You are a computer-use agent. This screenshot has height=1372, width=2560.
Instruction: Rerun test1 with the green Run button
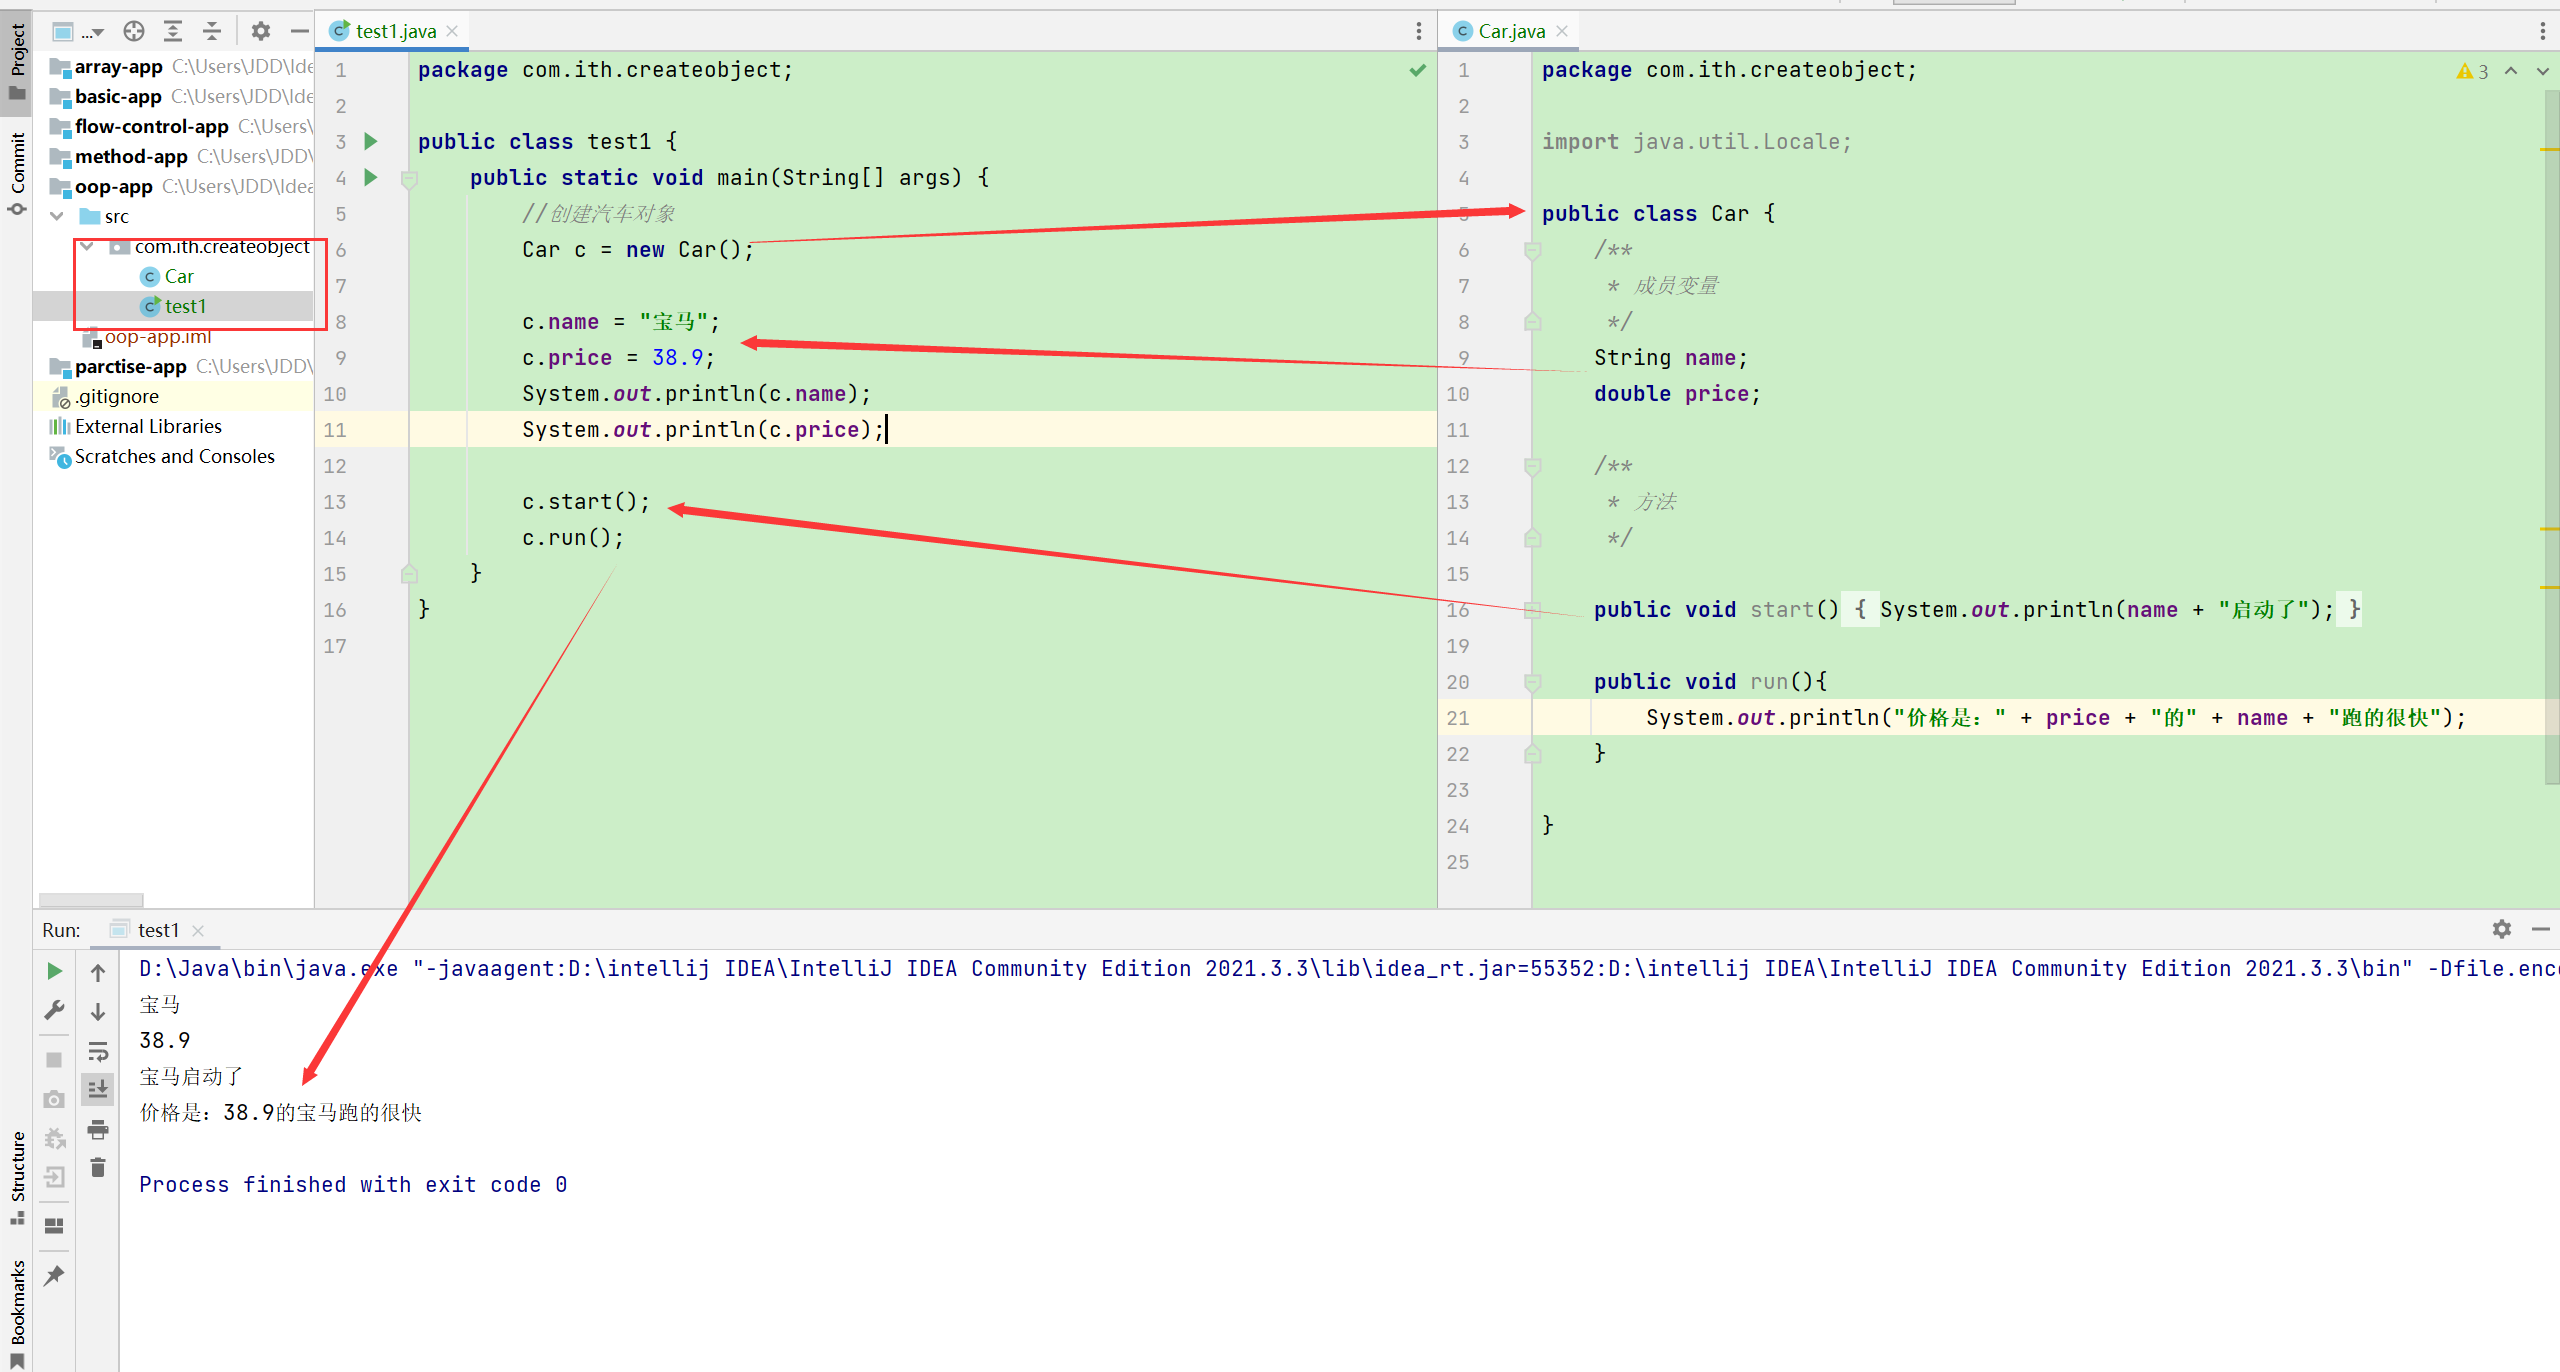(55, 971)
